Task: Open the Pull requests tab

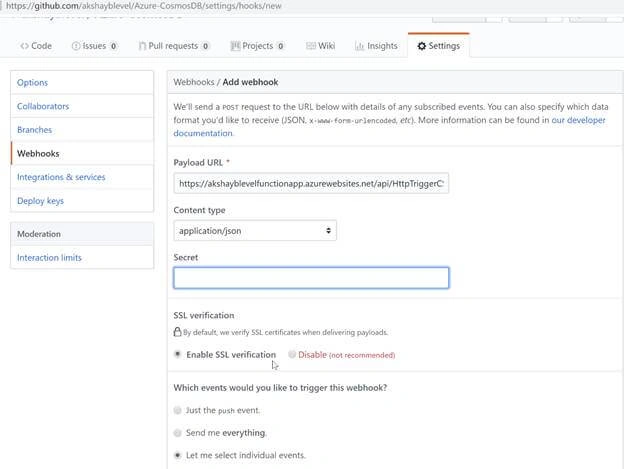Action: click(x=174, y=46)
